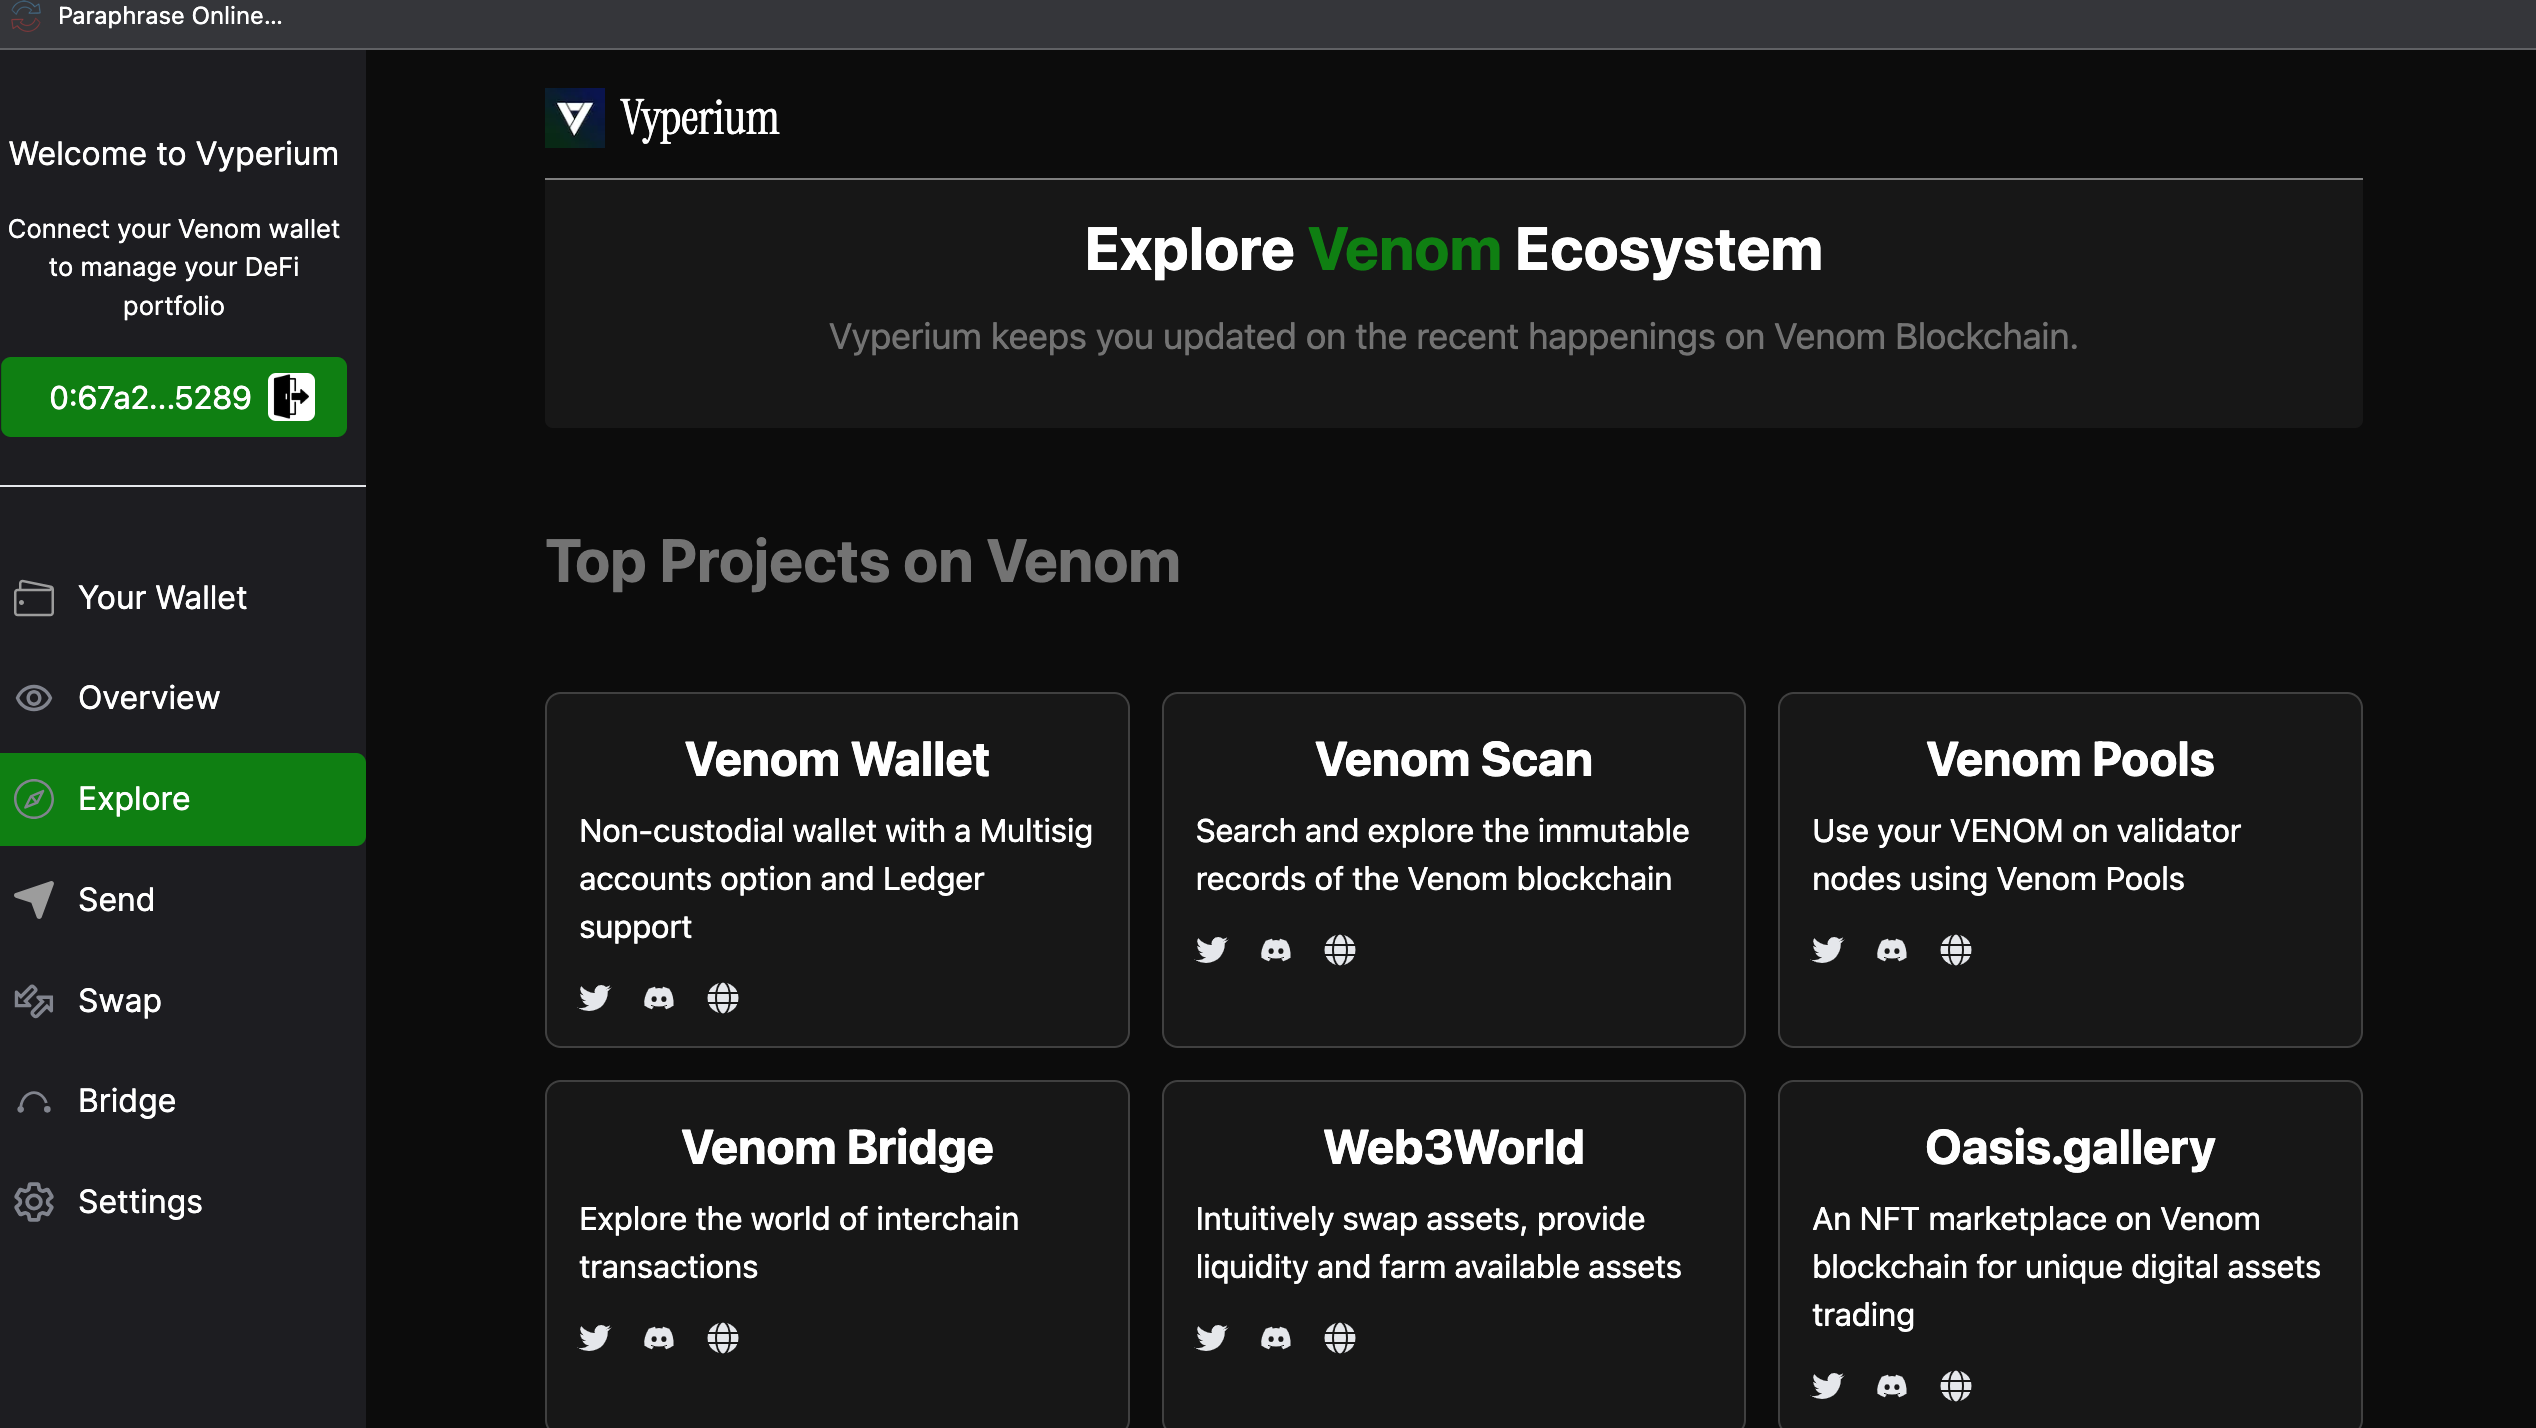Open Venom Wallet's Twitter icon
2536x1428 pixels.
[594, 997]
